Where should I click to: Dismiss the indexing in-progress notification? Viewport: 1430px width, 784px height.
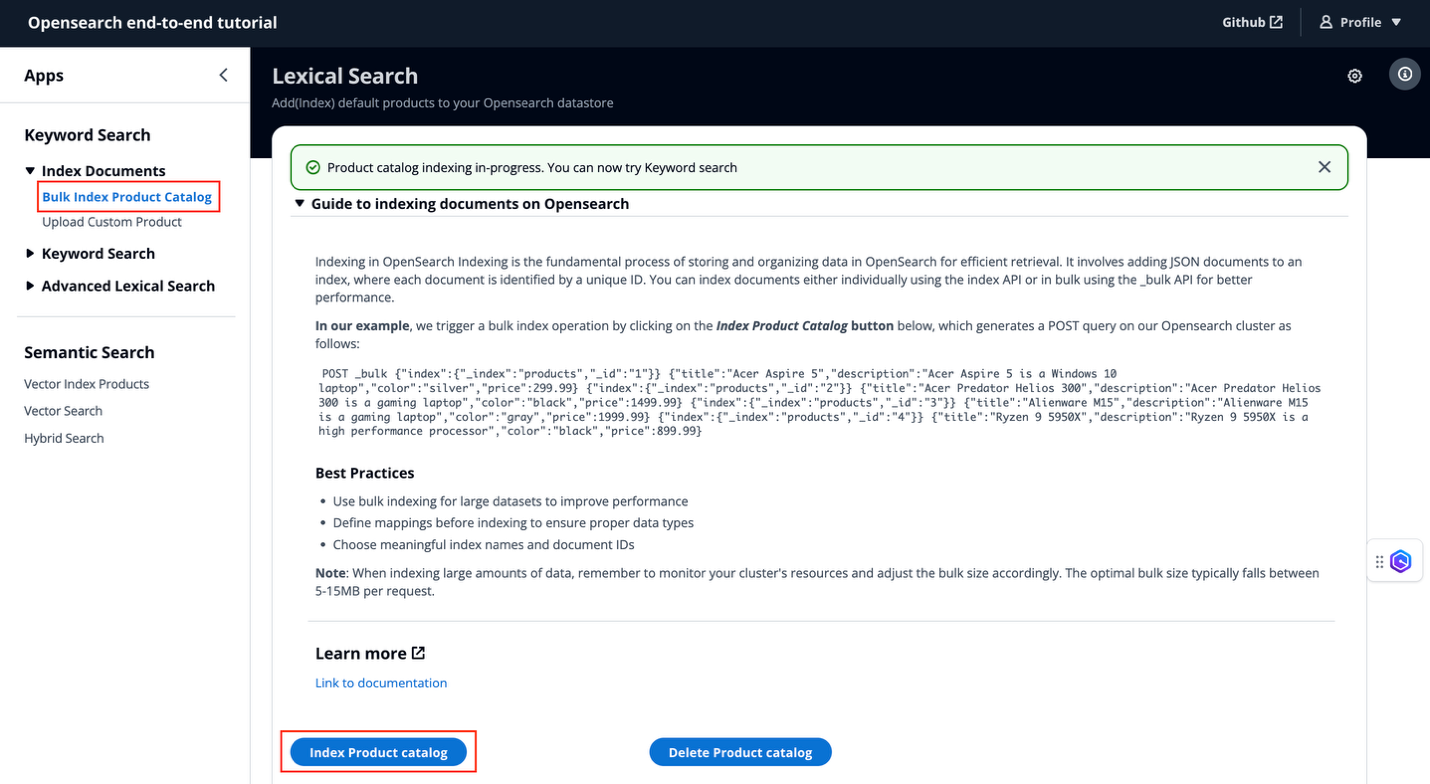[x=1324, y=166]
